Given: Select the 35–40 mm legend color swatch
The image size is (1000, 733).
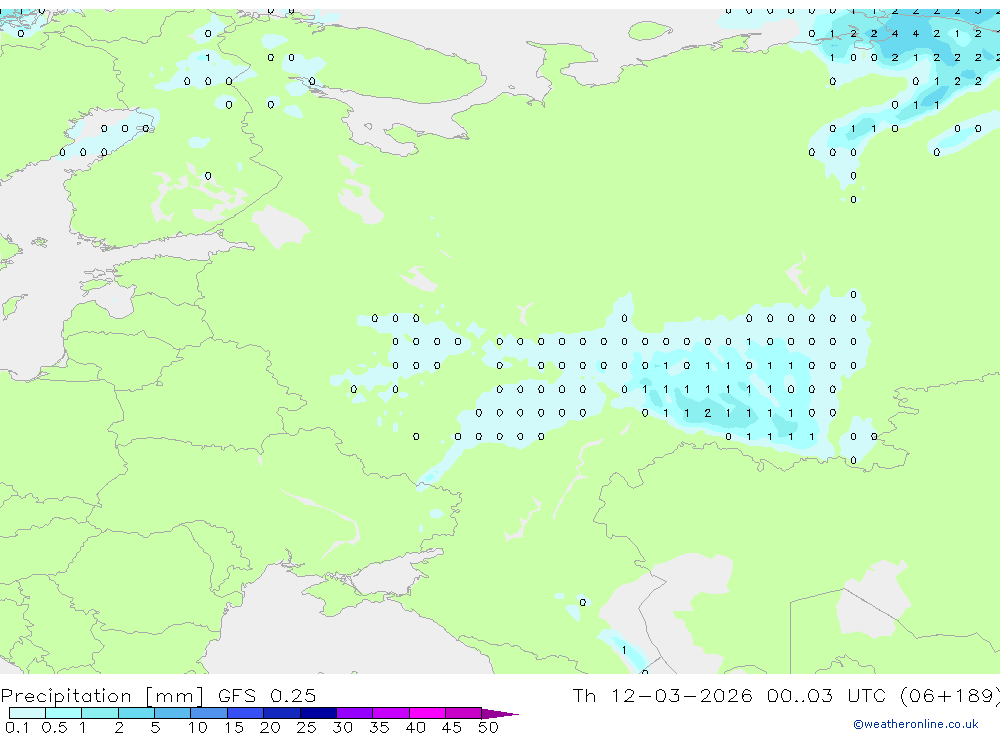Looking at the screenshot, I should click(x=391, y=713).
